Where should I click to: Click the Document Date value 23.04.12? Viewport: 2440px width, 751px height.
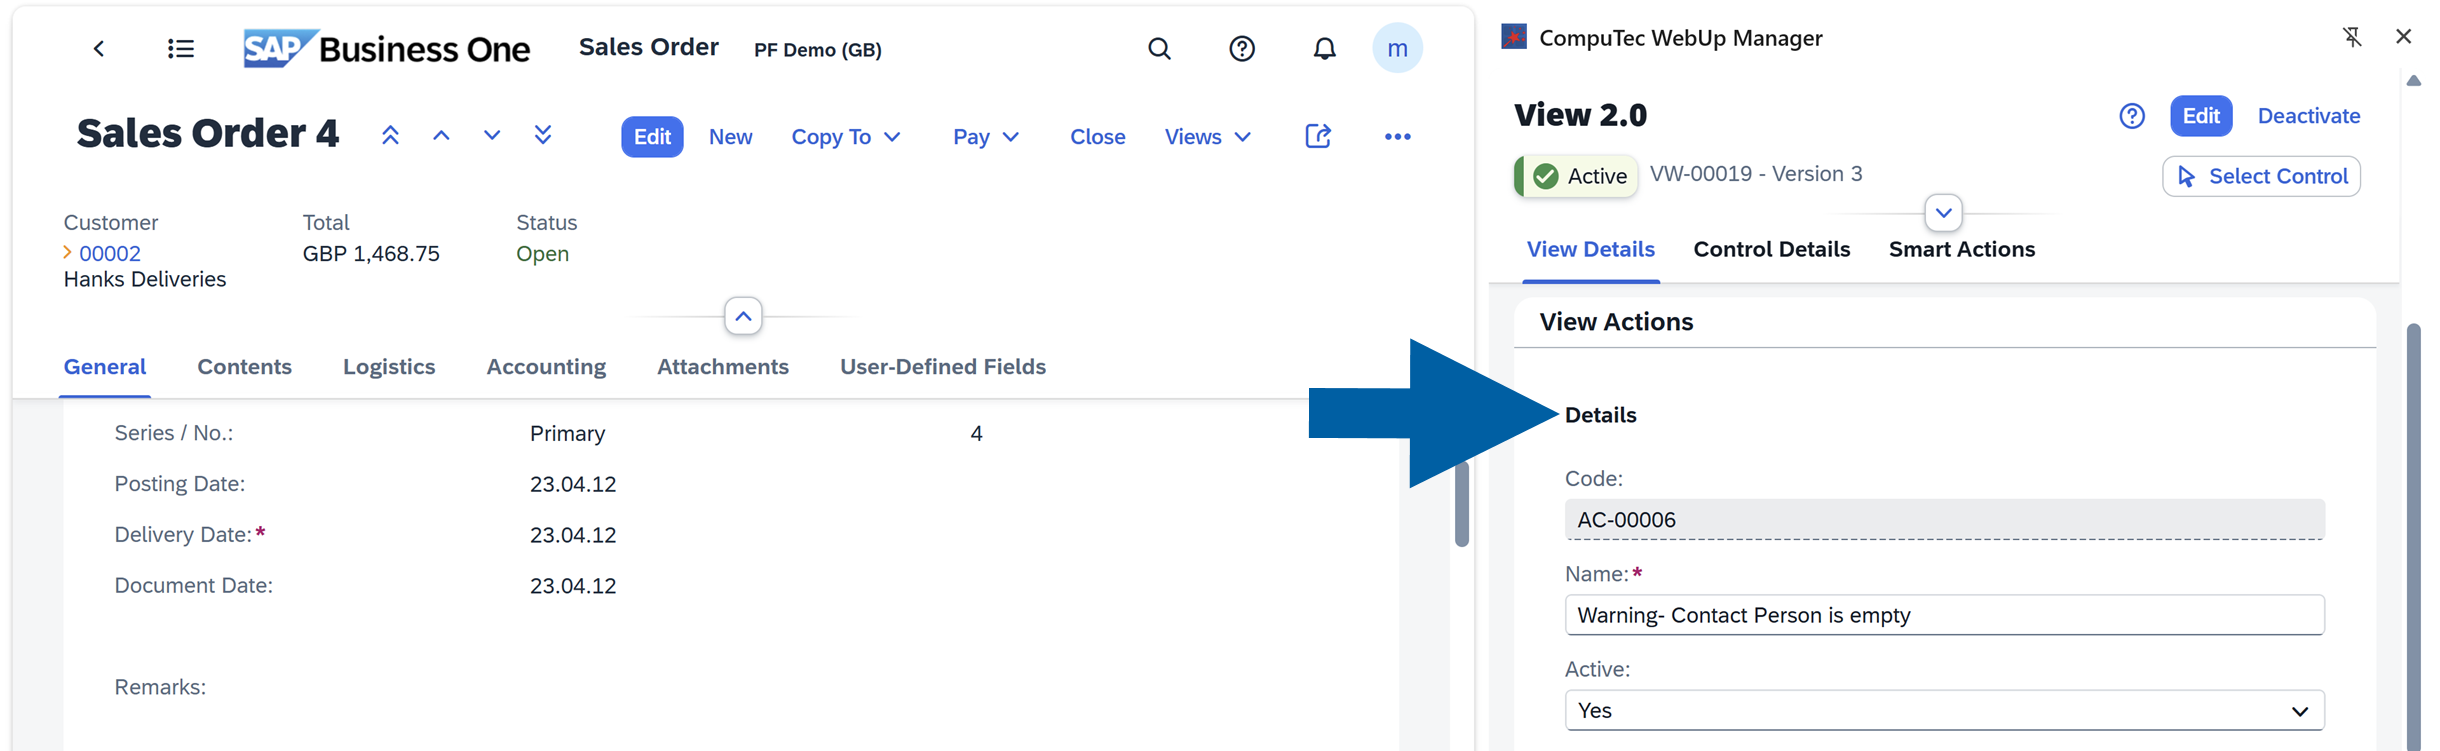point(573,586)
